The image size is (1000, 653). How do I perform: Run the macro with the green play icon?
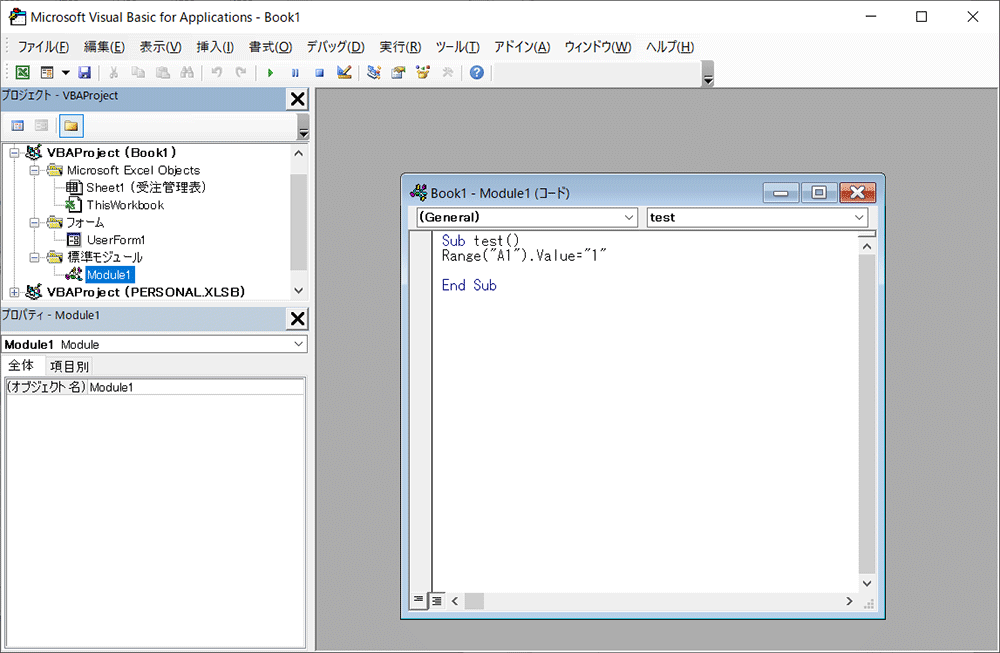(270, 73)
